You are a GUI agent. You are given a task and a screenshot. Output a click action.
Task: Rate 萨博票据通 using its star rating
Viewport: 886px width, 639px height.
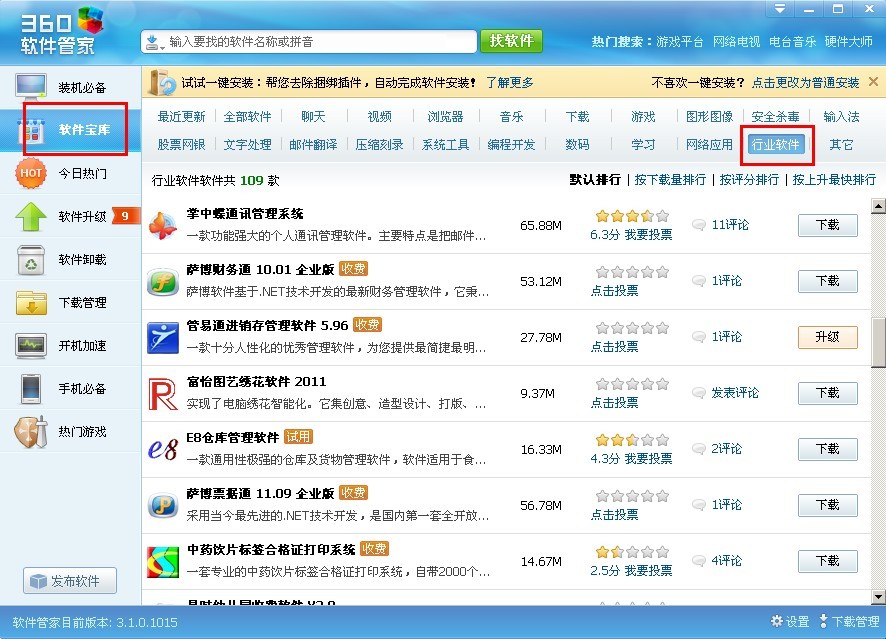tap(632, 496)
